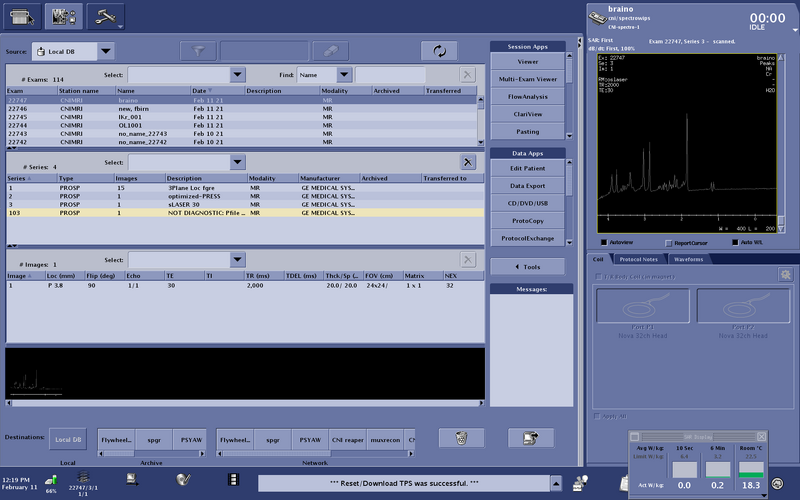Switch to the Protocol Notes tab

(638, 259)
